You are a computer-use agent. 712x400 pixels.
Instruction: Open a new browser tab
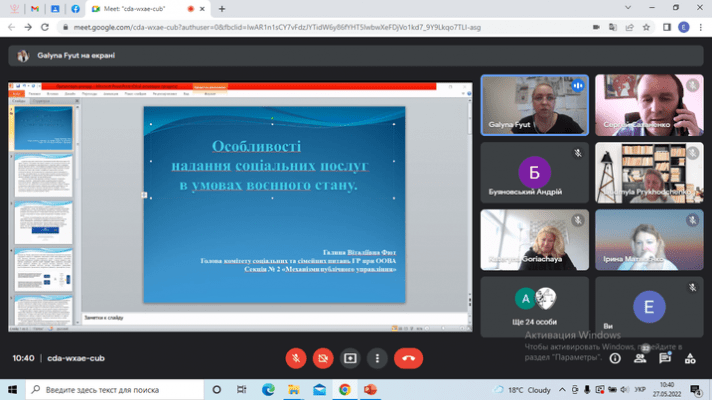[x=222, y=9]
